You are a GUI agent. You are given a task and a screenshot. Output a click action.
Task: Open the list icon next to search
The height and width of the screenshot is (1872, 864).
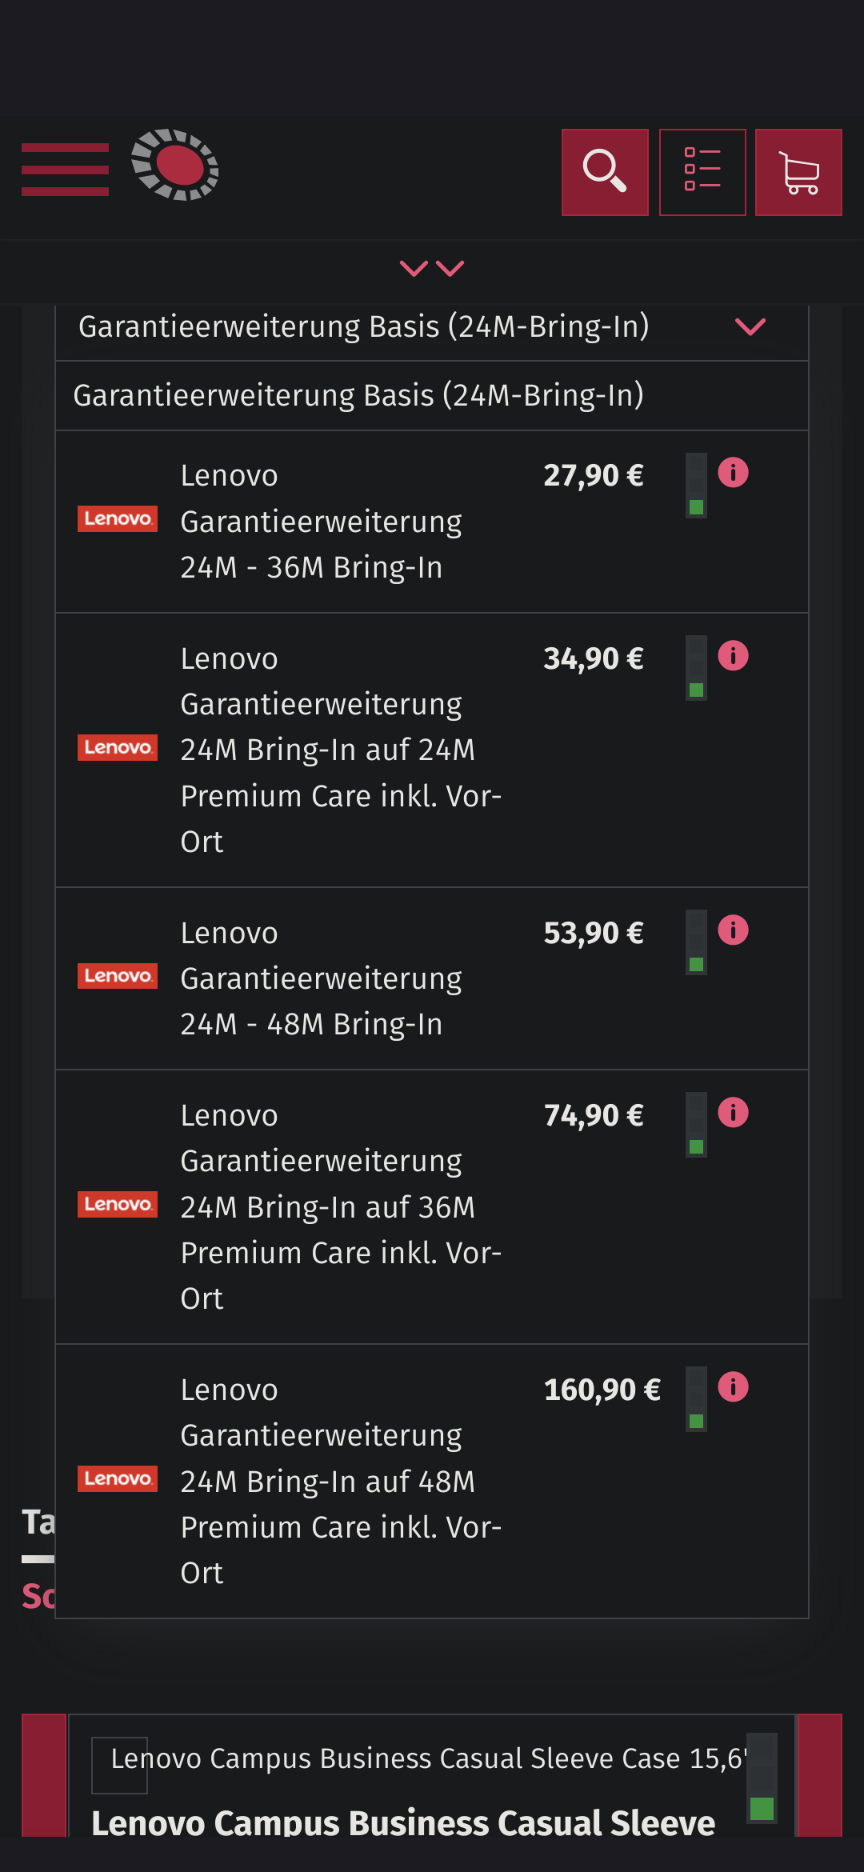pyautogui.click(x=702, y=172)
